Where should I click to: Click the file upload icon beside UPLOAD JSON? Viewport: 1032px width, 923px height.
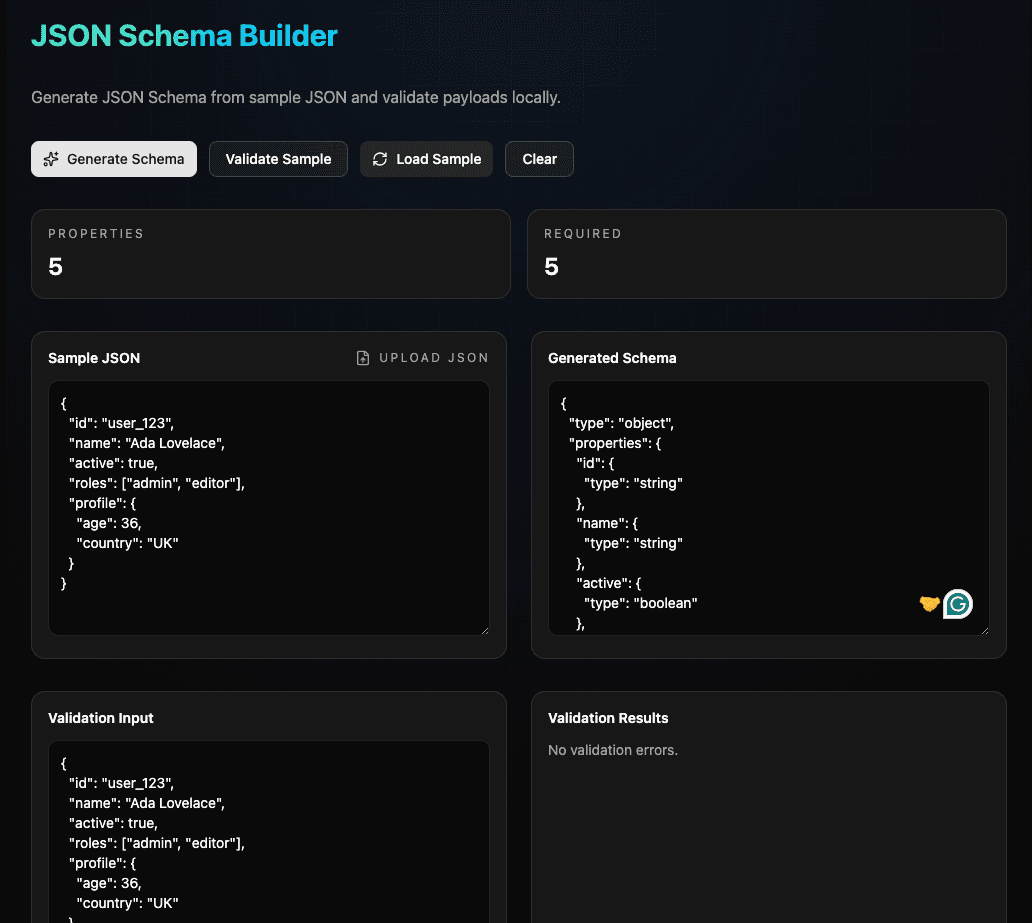click(x=361, y=357)
